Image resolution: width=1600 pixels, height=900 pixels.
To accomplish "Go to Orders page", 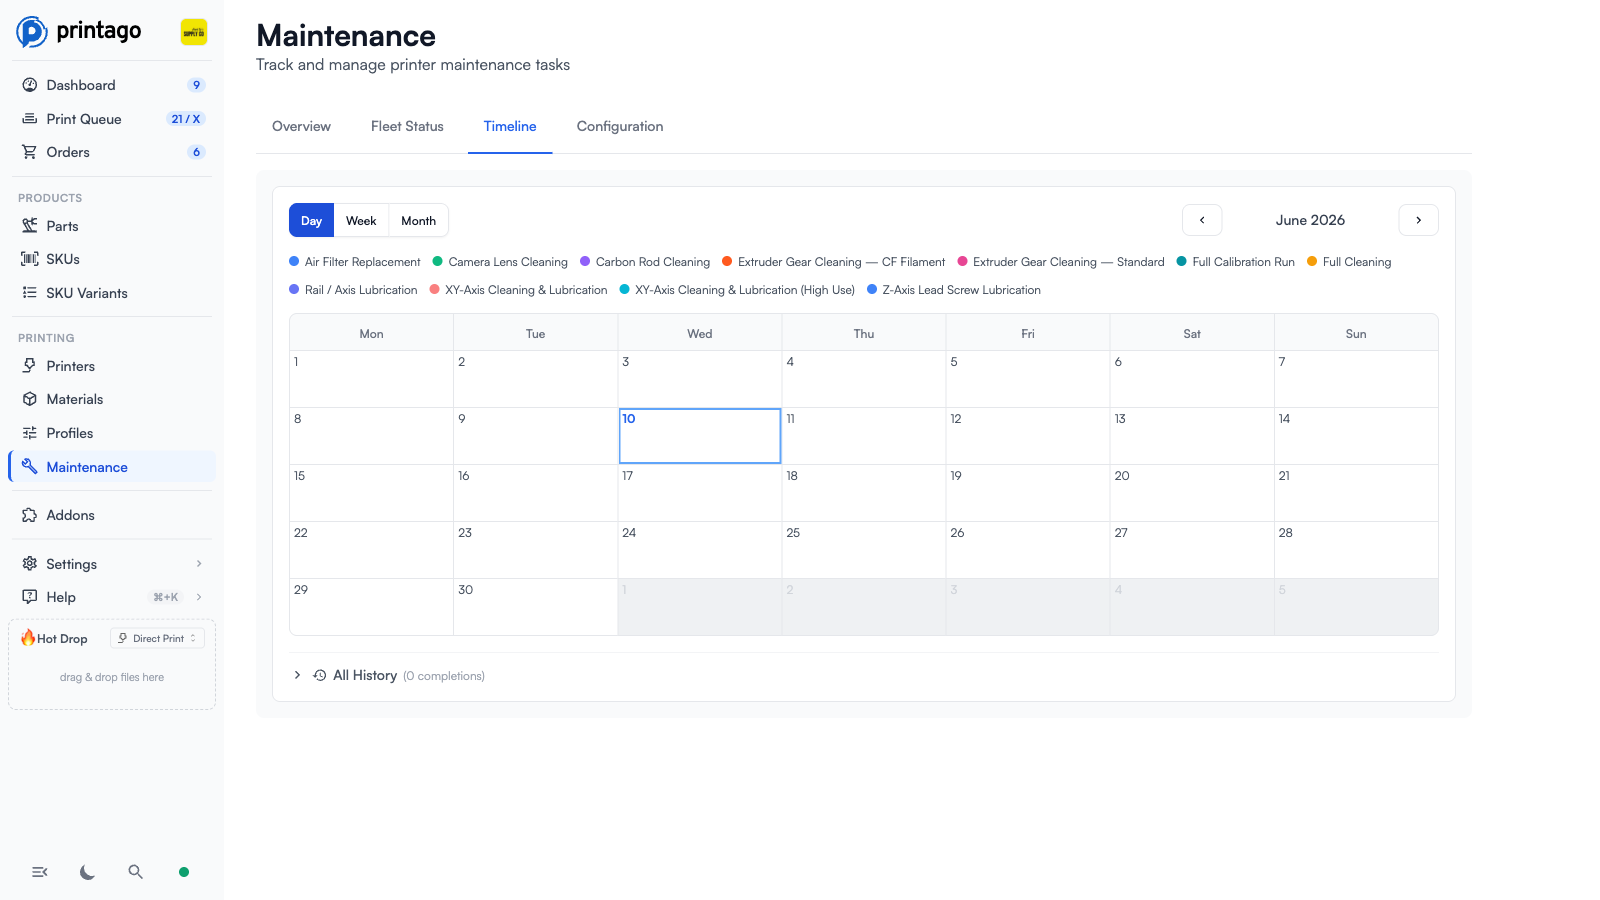I will [112, 152].
